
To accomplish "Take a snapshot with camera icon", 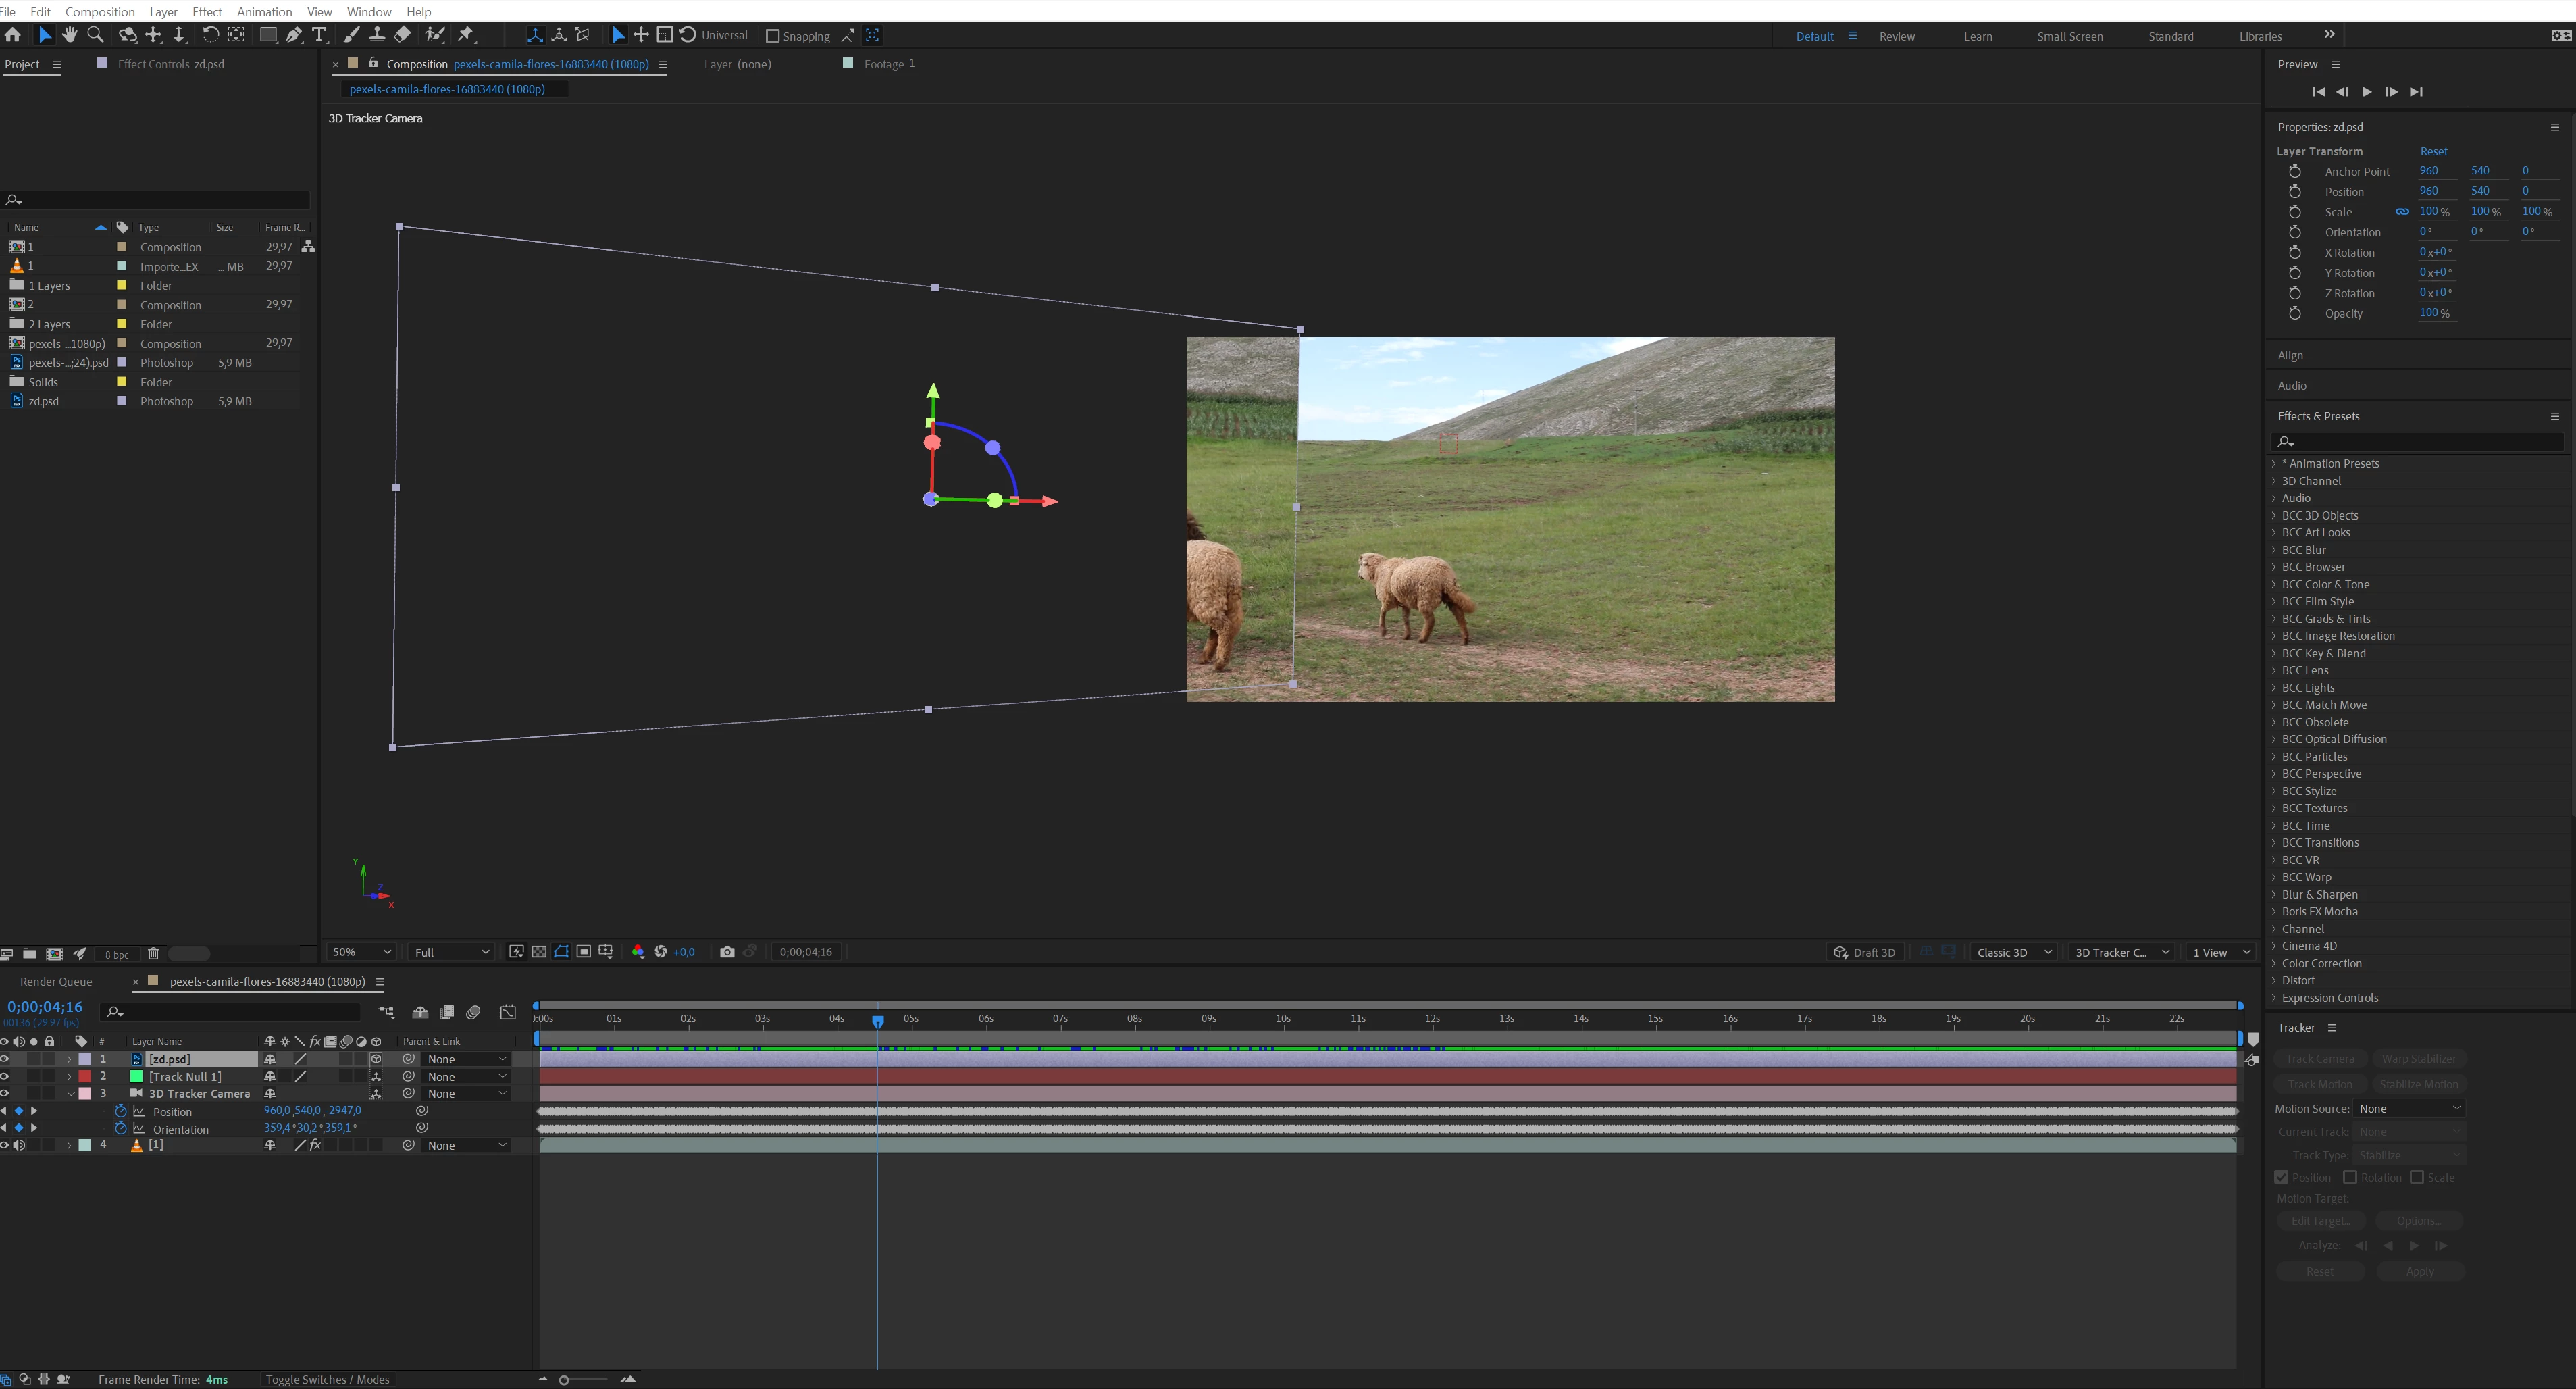I will pyautogui.click(x=727, y=952).
